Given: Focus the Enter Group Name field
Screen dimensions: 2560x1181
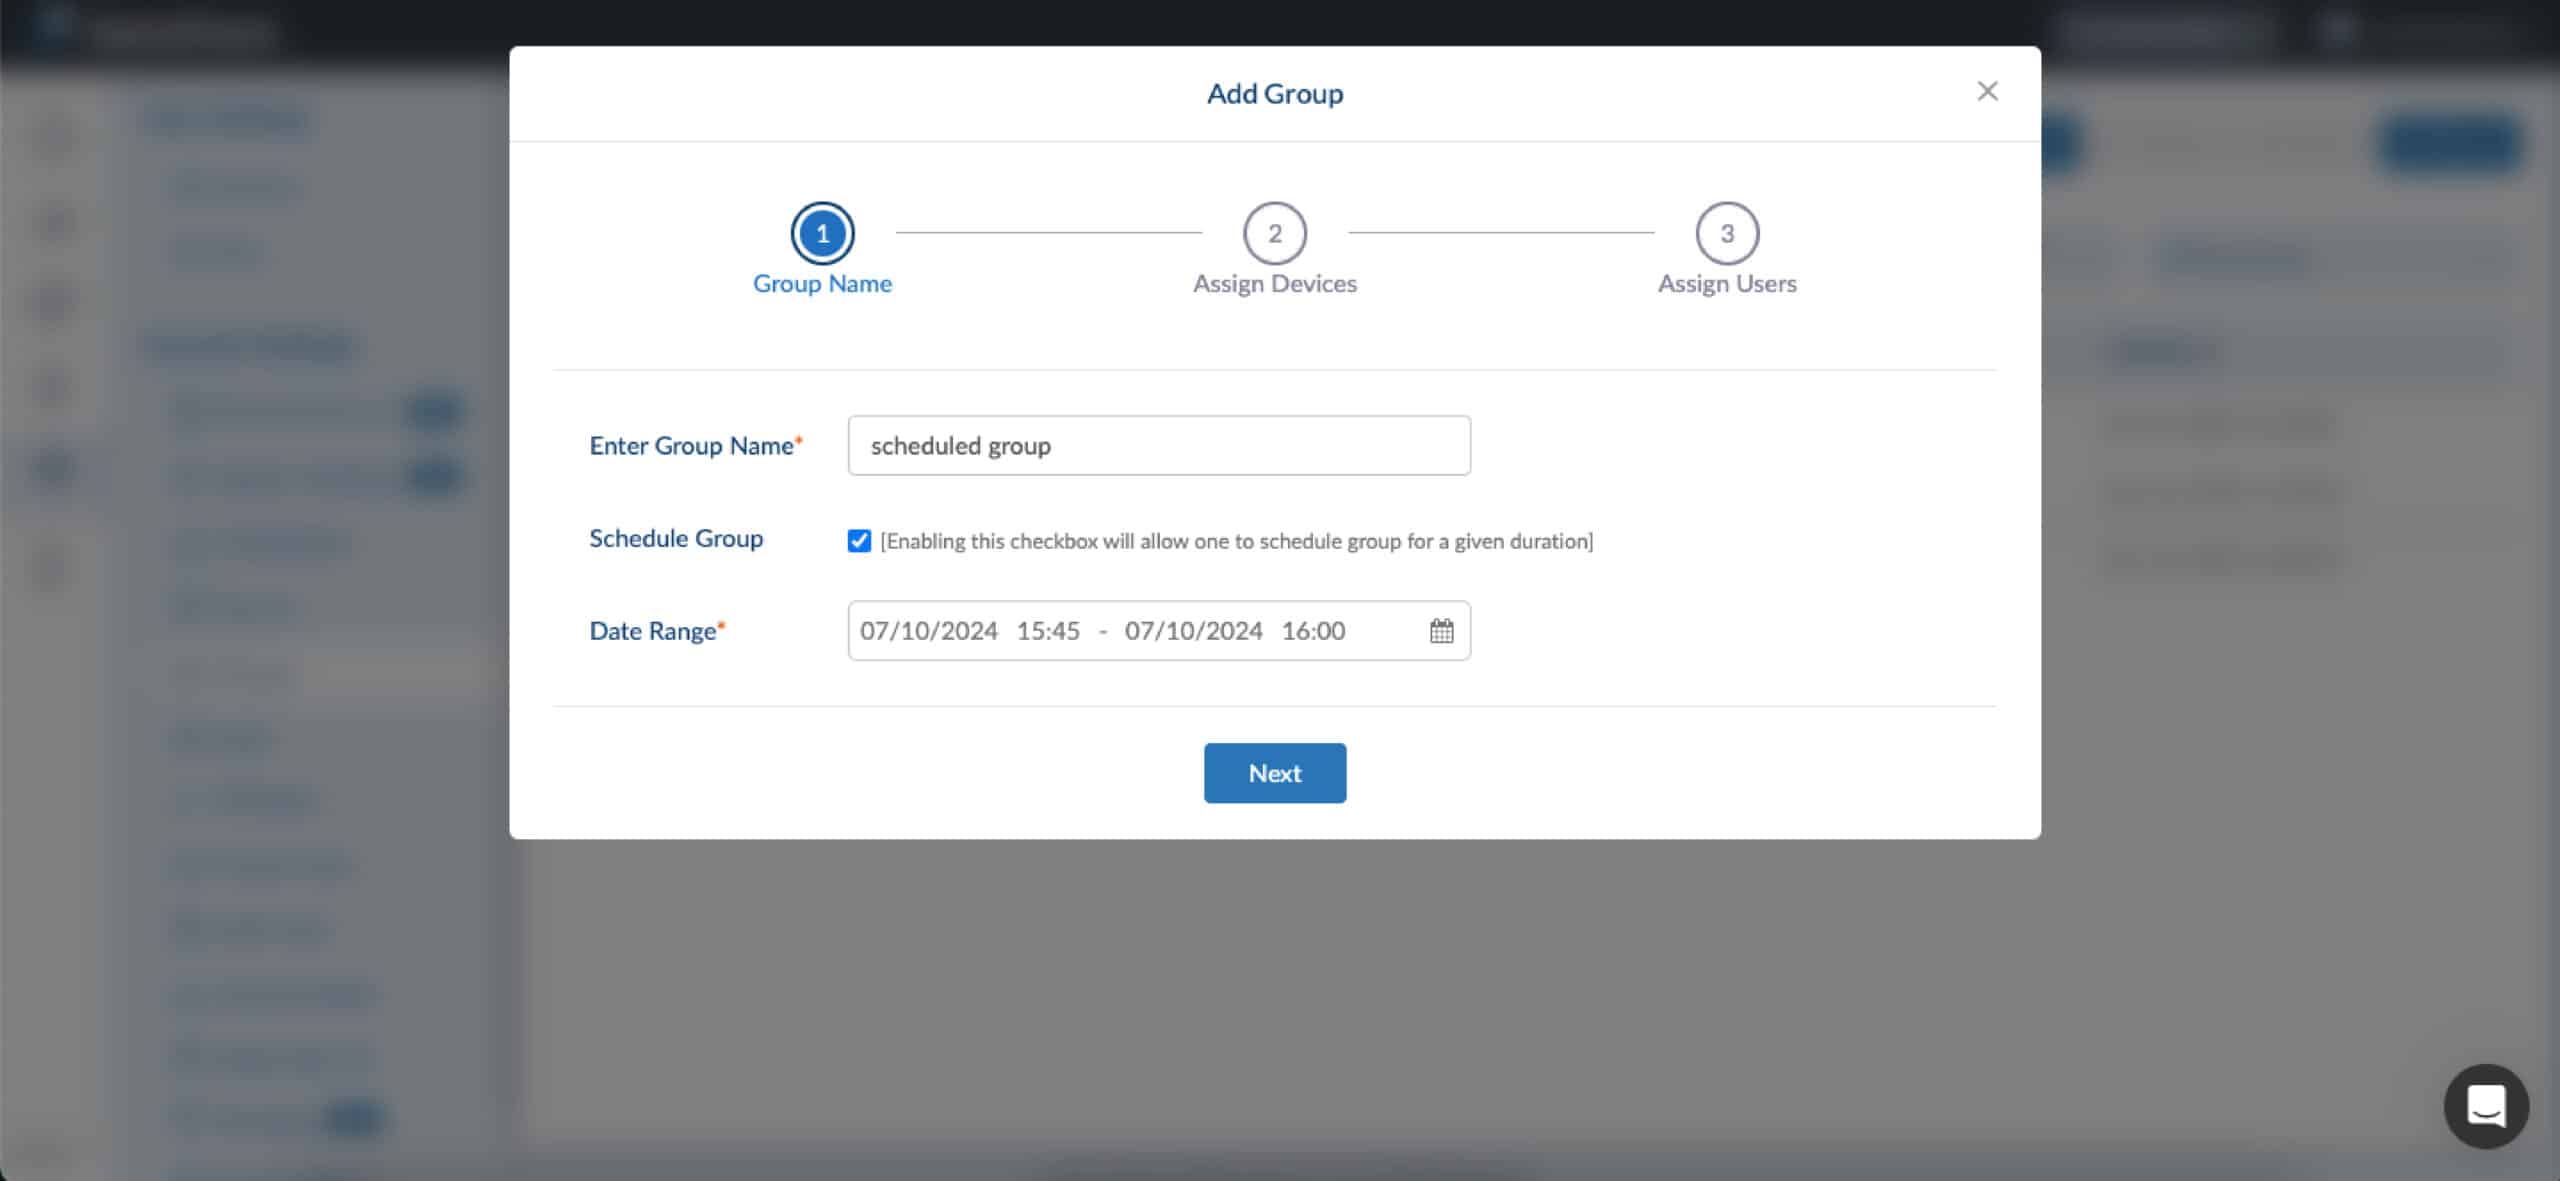Looking at the screenshot, I should 1159,446.
